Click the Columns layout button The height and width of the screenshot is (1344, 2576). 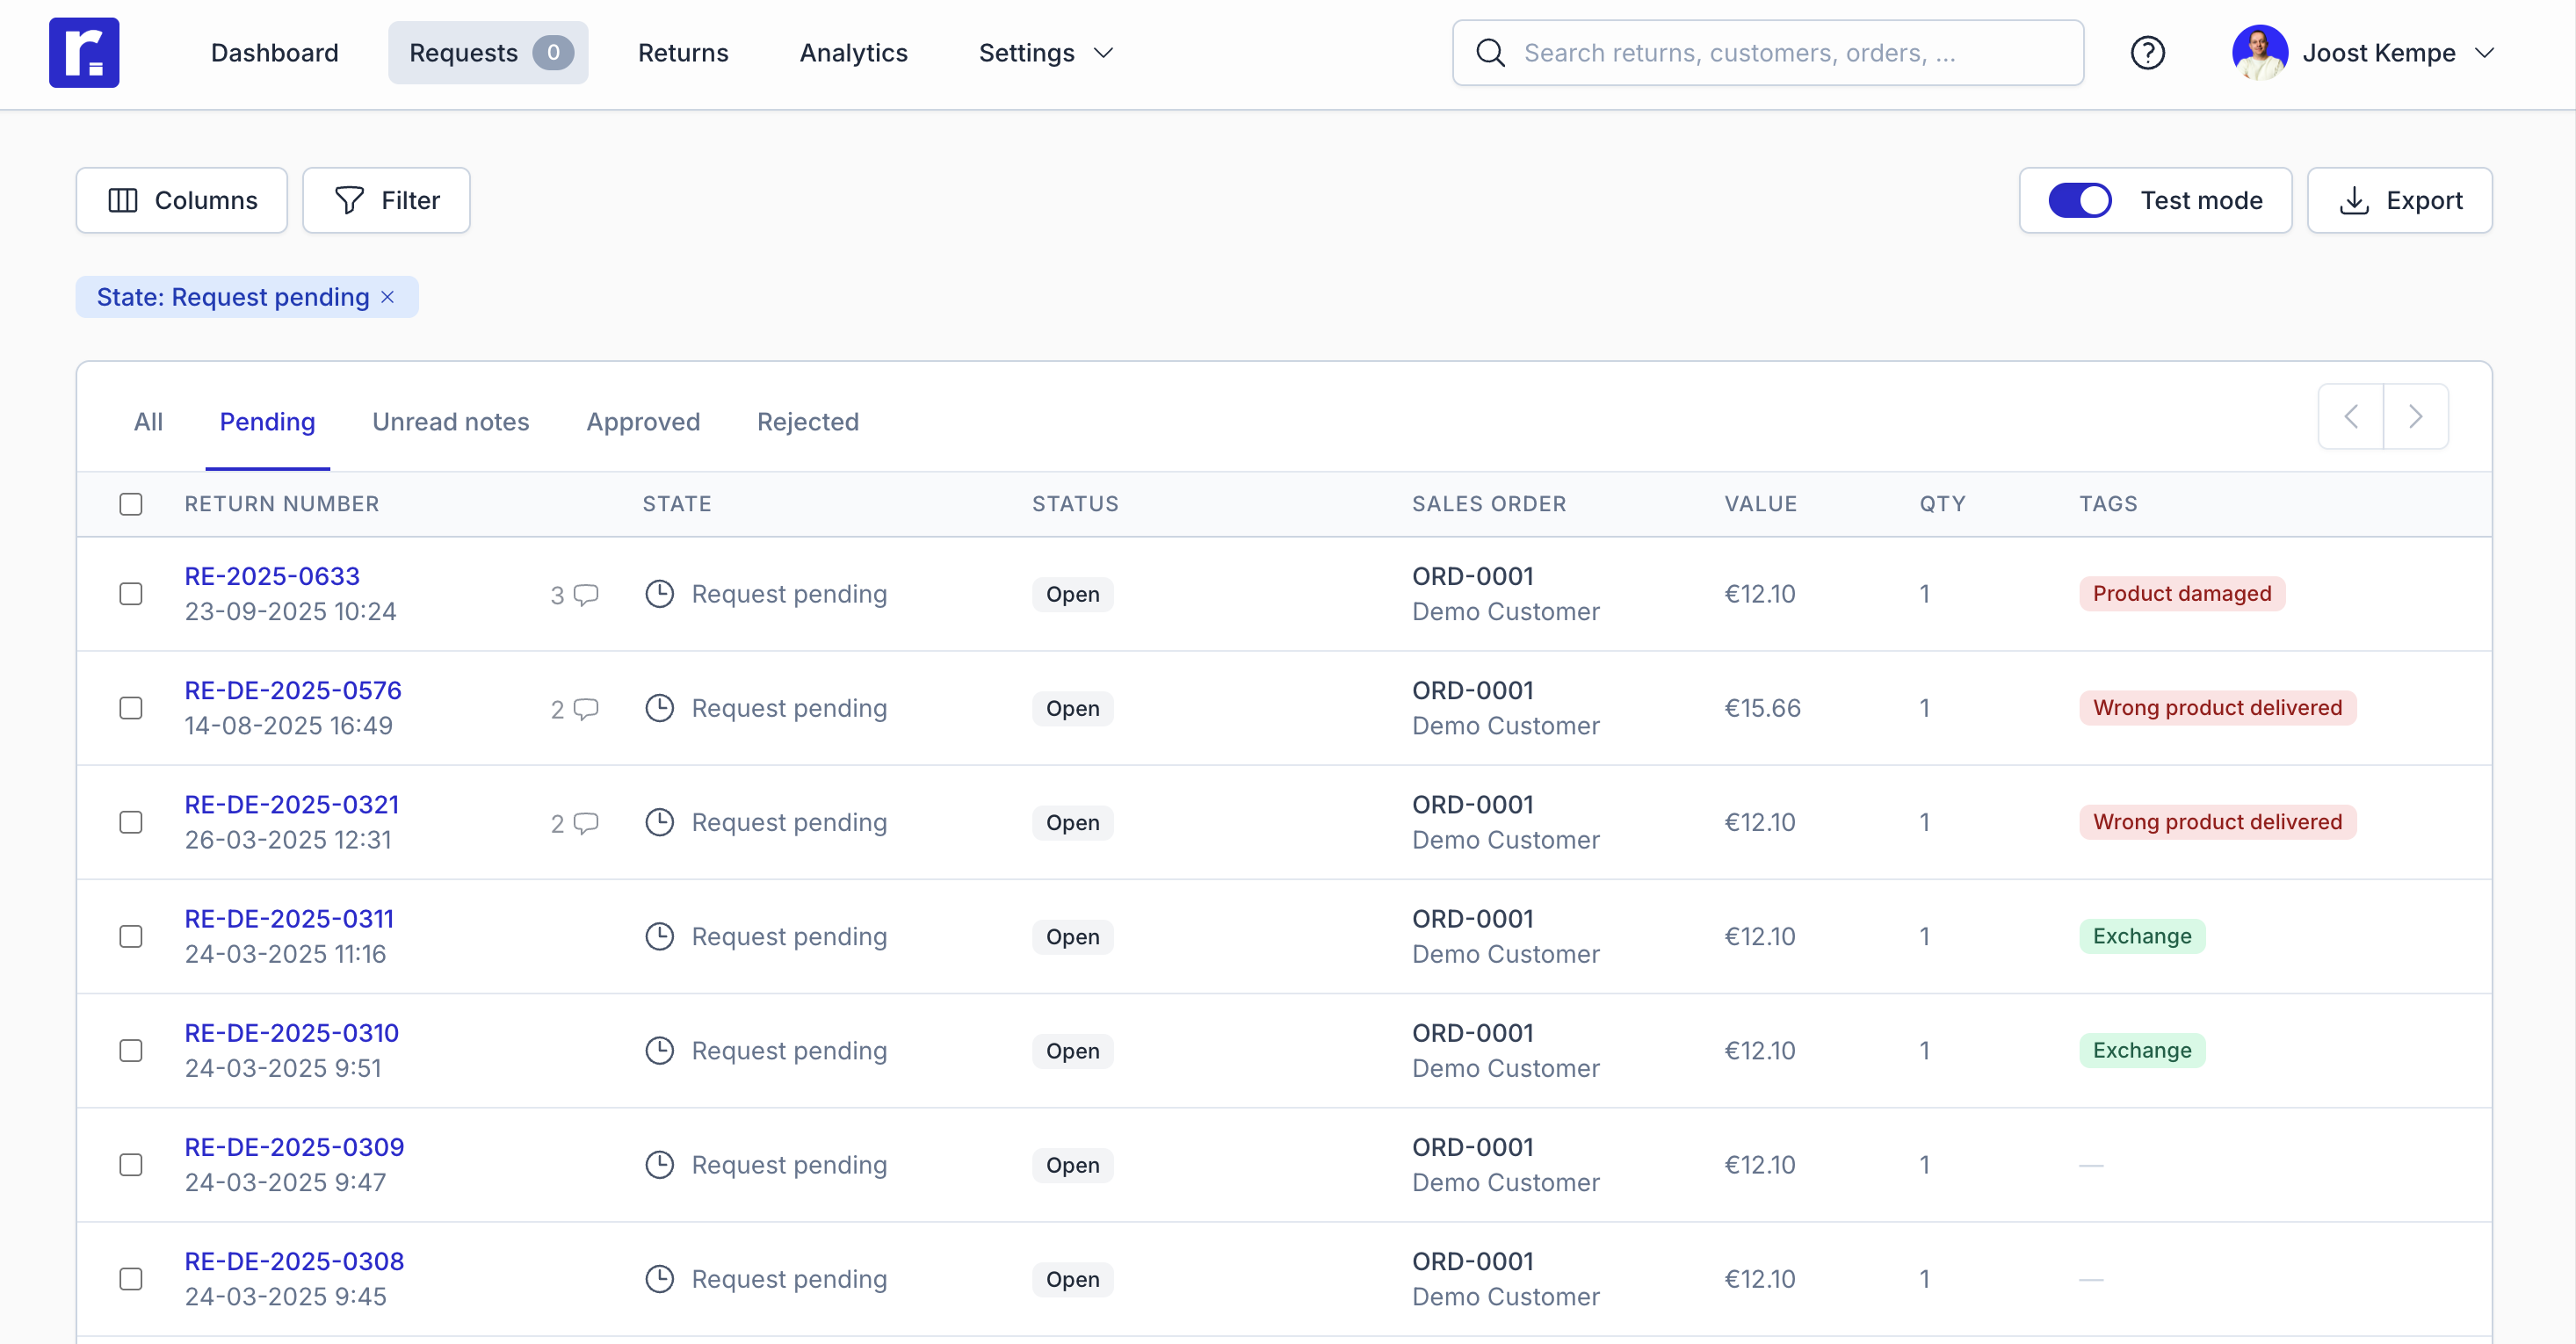pyautogui.click(x=182, y=200)
